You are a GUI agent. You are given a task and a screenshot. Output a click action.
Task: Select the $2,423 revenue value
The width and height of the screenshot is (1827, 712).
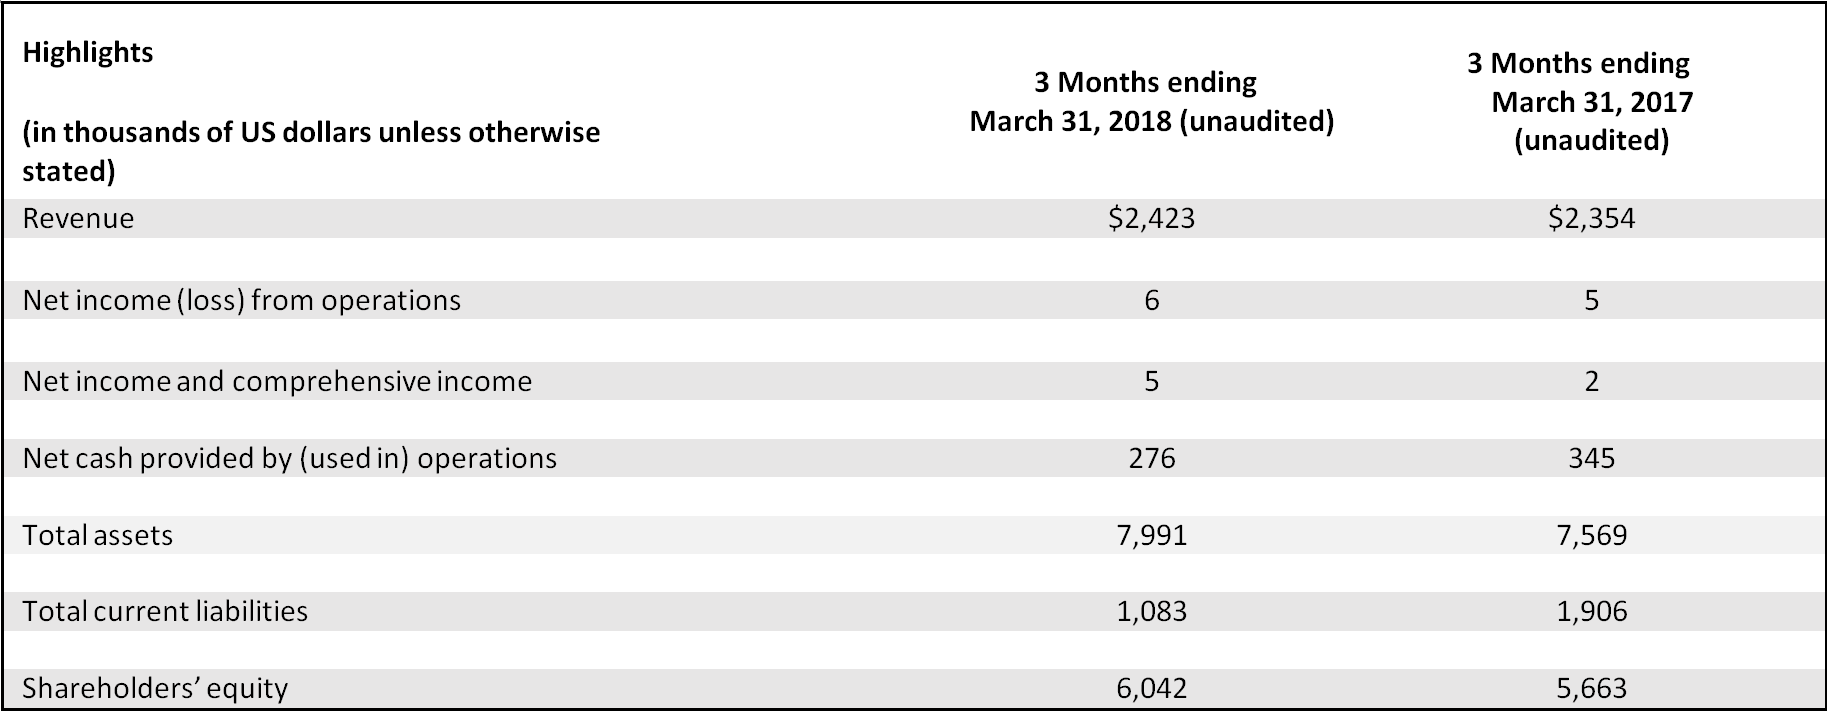[x=1151, y=219]
